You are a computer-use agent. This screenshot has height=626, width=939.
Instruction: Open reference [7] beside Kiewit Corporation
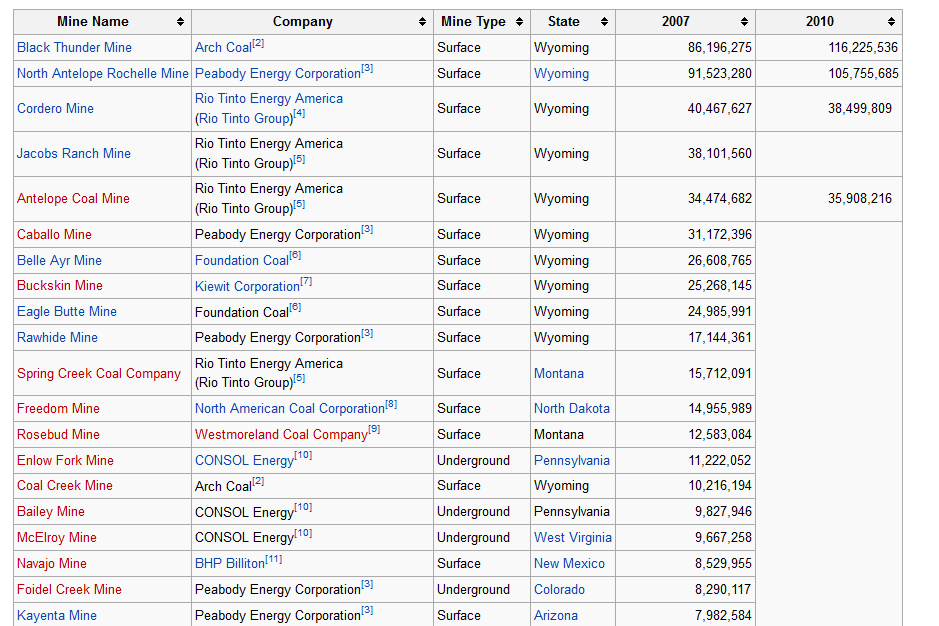(x=306, y=281)
